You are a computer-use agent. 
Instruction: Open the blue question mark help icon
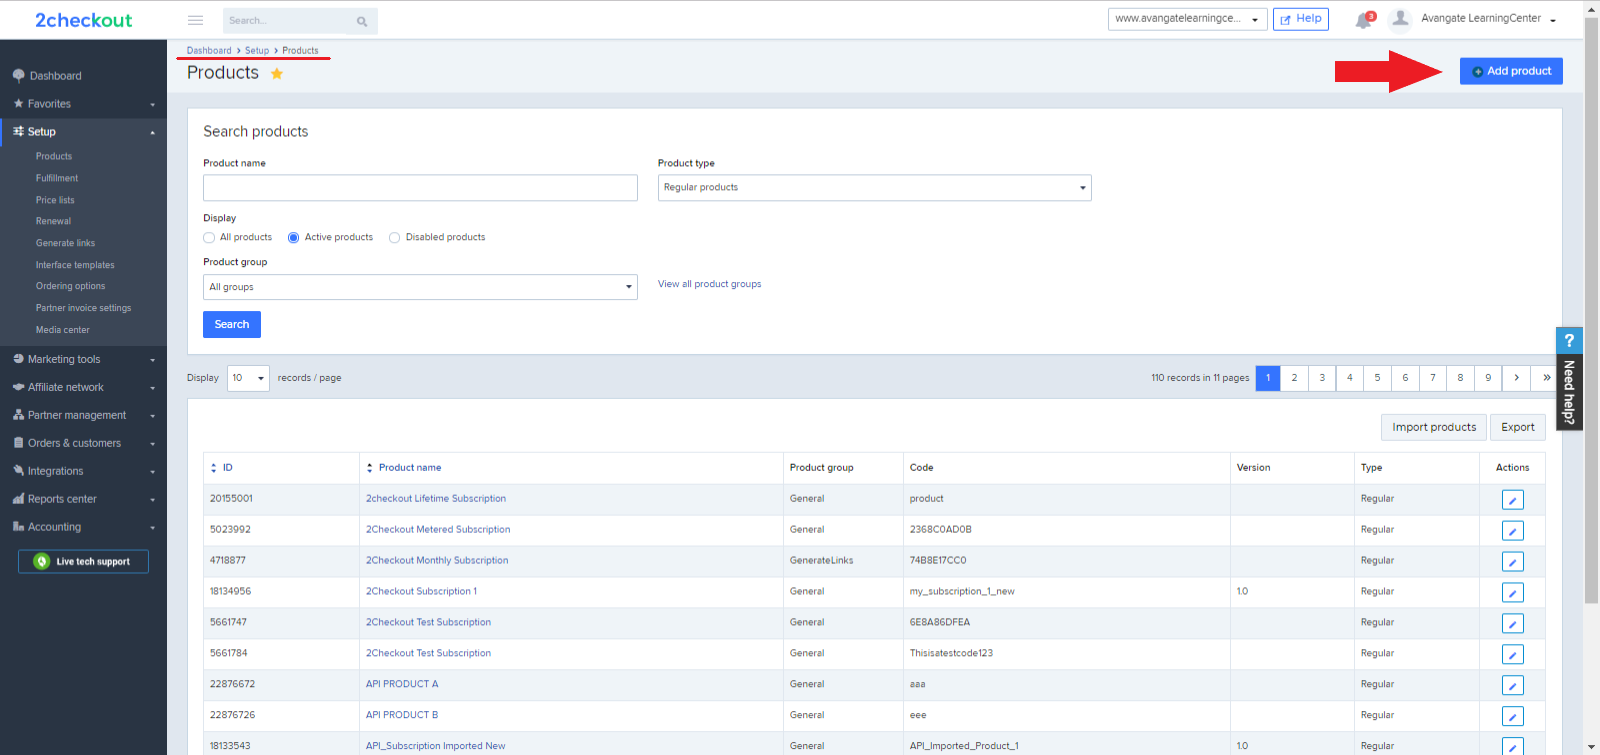point(1569,341)
